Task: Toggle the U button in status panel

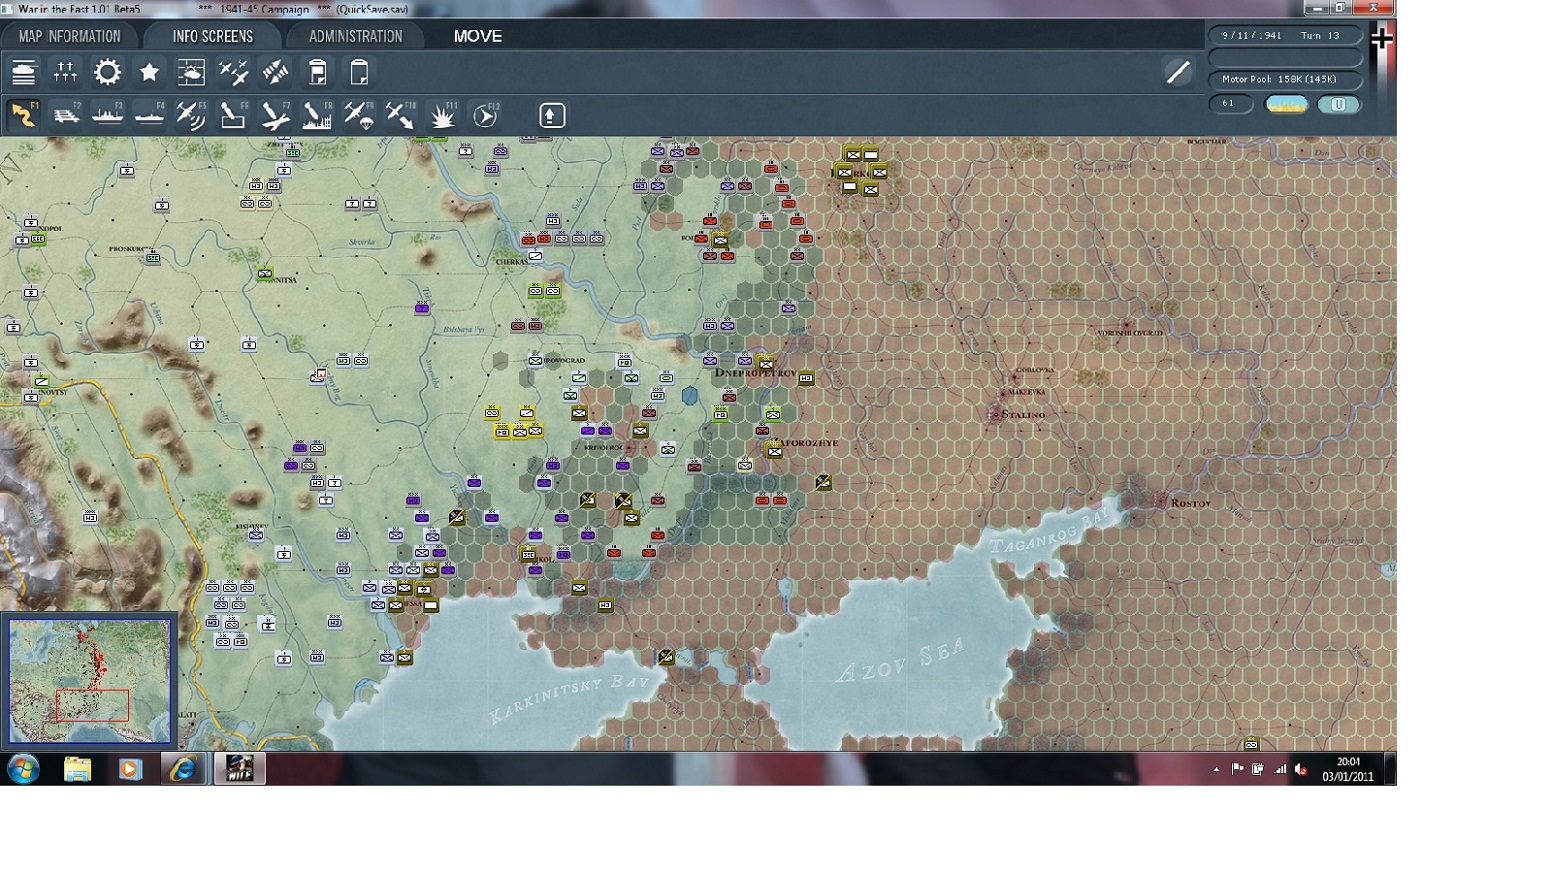Action: [1338, 104]
